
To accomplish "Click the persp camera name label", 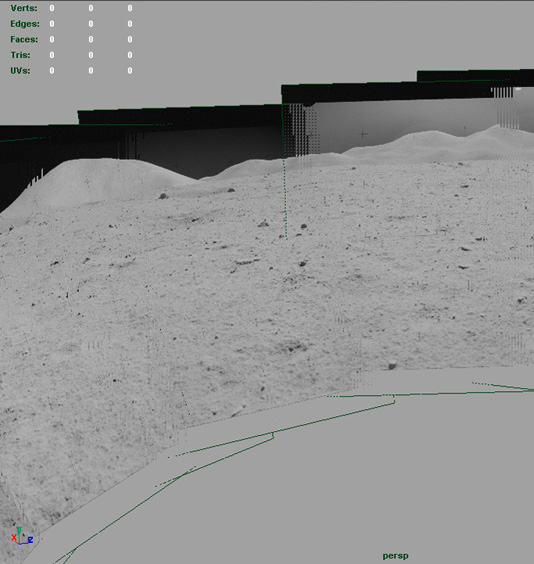I will point(396,556).
